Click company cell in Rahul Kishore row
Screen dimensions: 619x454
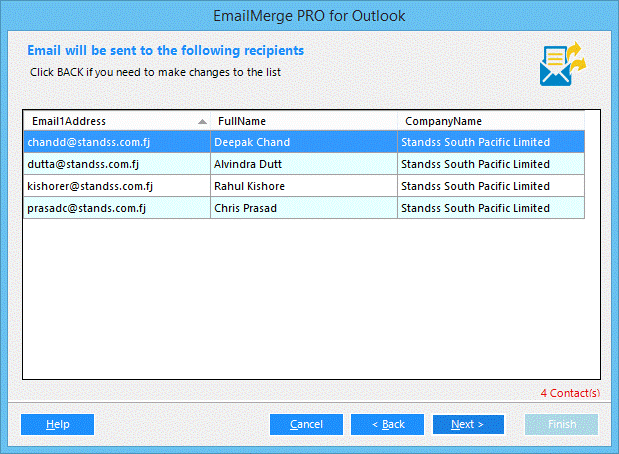tap(491, 186)
